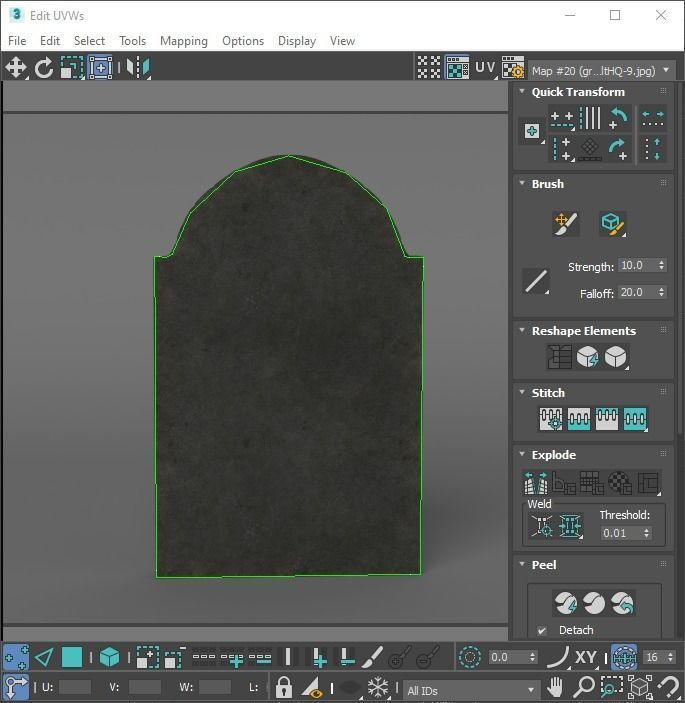Toggle show map checker background icon
This screenshot has width=685, height=703.
click(x=457, y=67)
